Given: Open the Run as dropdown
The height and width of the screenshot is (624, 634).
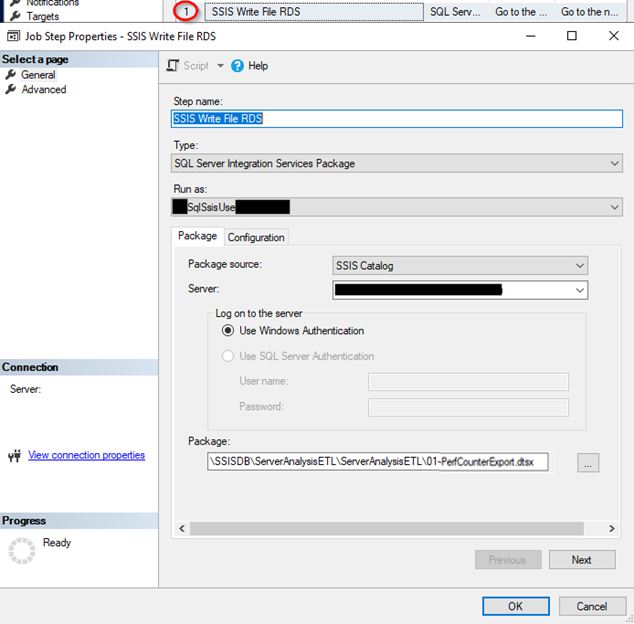Looking at the screenshot, I should click(397, 207).
